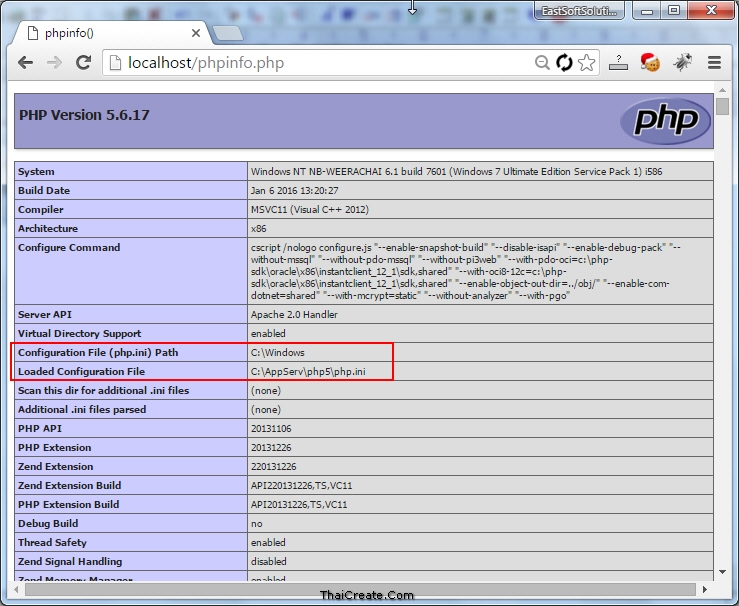Click the Virtual Directory Support label
Image resolution: width=739 pixels, height=606 pixels.
coord(80,334)
